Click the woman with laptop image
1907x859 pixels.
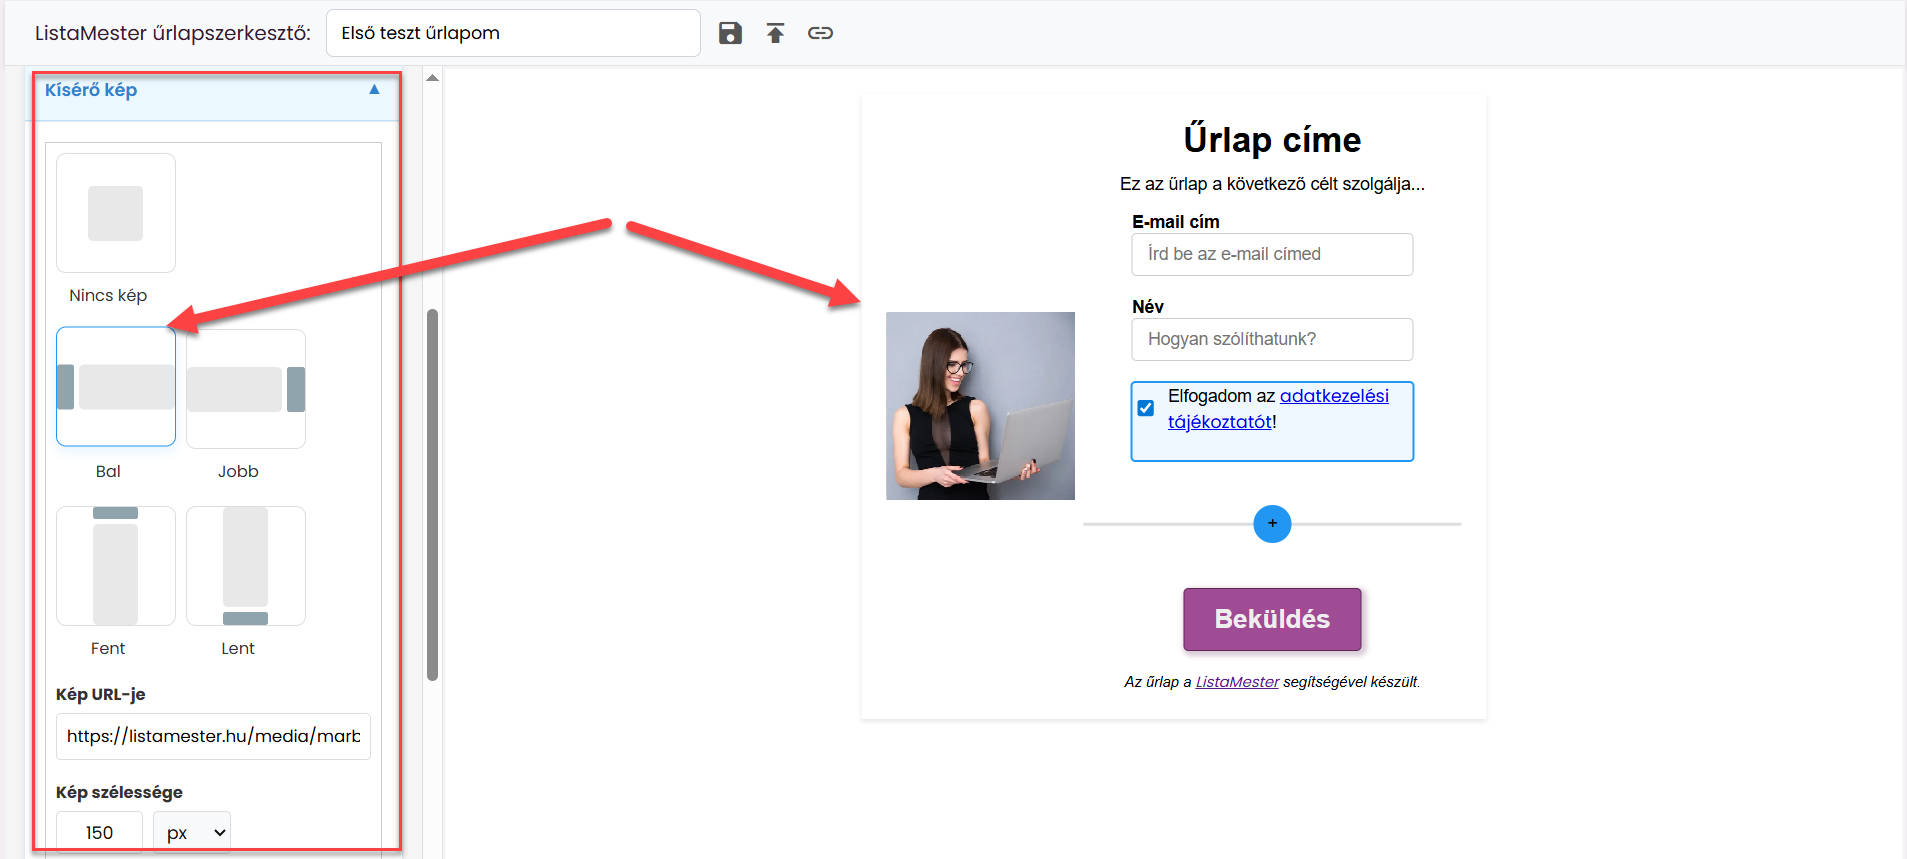[x=980, y=406]
